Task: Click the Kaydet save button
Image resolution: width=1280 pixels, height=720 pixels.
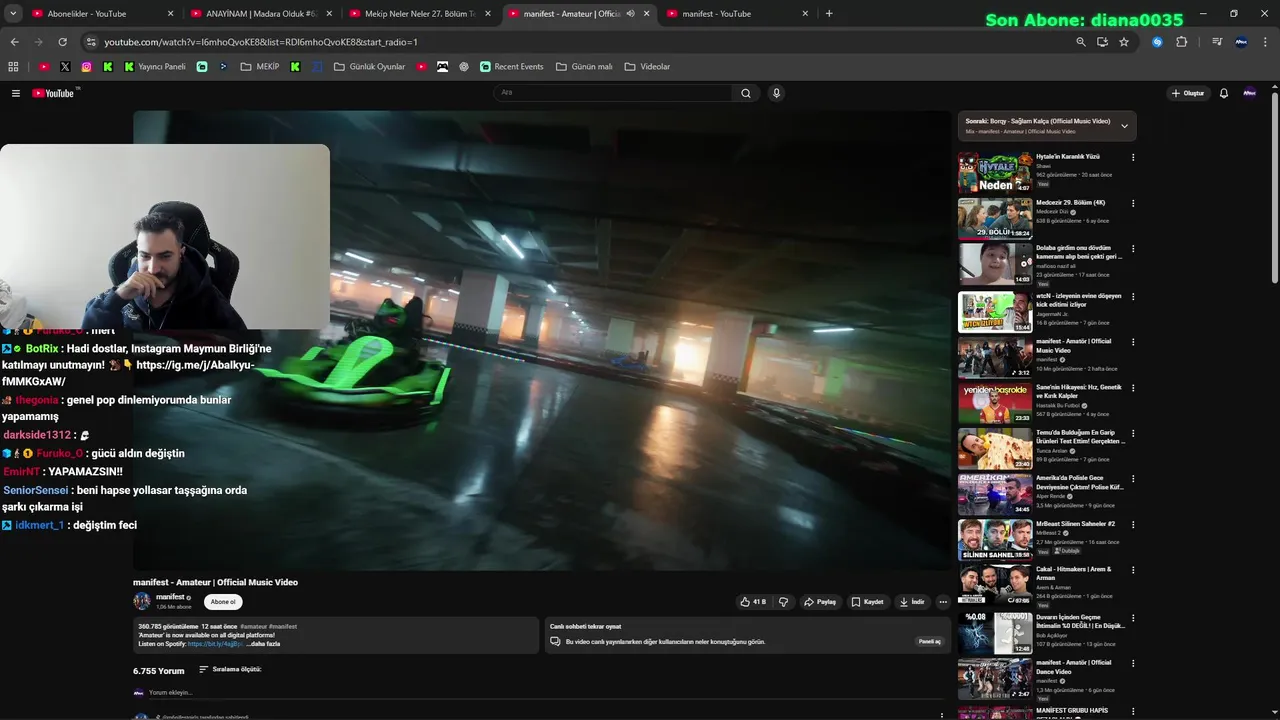Action: tap(868, 602)
